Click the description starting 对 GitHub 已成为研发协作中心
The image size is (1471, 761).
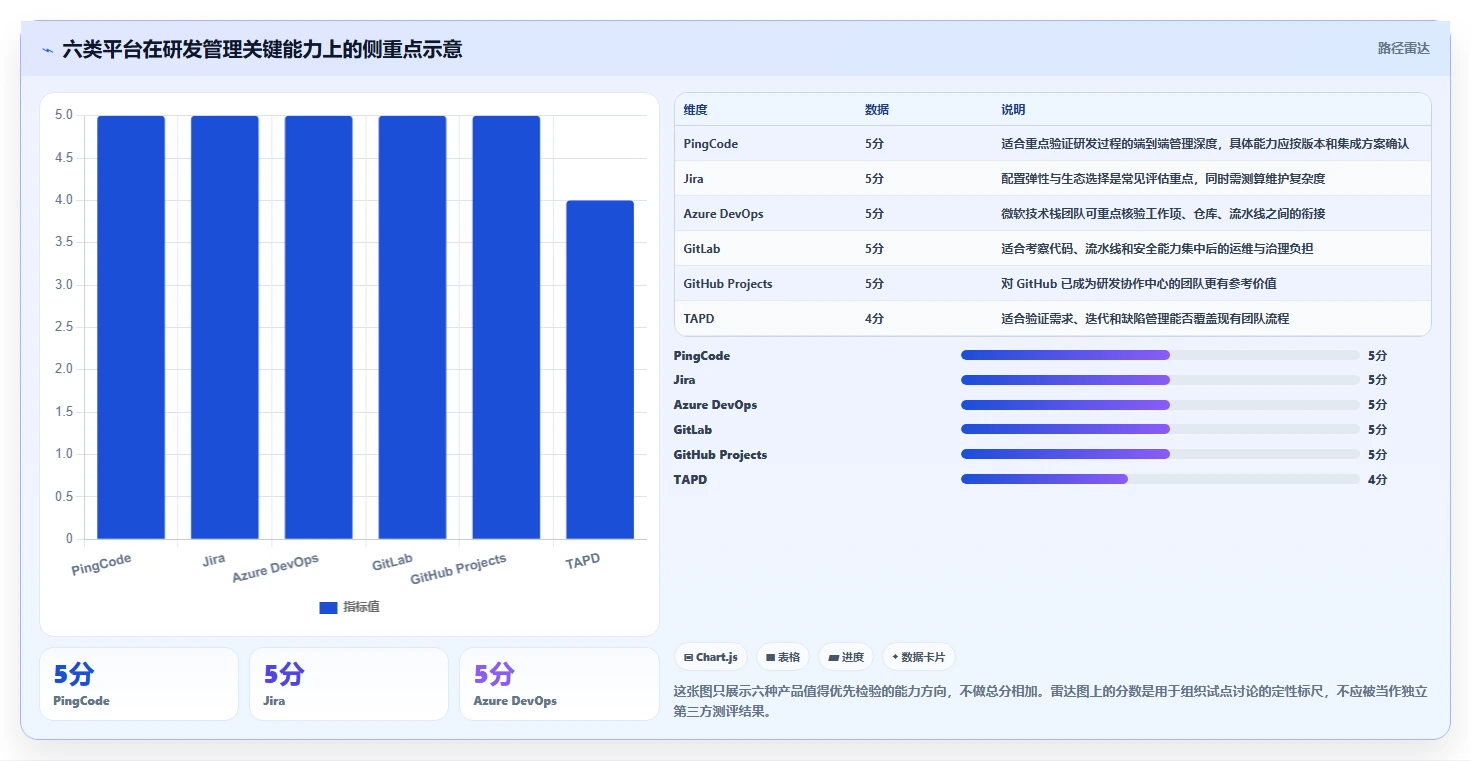point(1139,284)
